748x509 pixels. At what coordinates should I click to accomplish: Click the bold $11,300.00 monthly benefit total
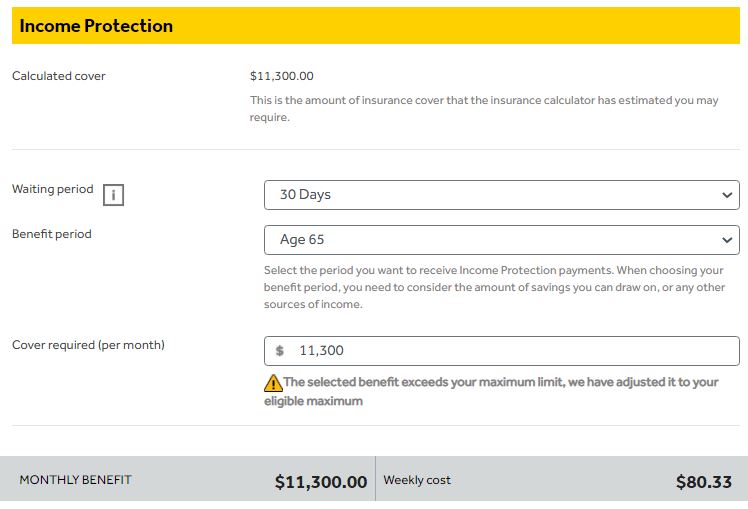321,482
